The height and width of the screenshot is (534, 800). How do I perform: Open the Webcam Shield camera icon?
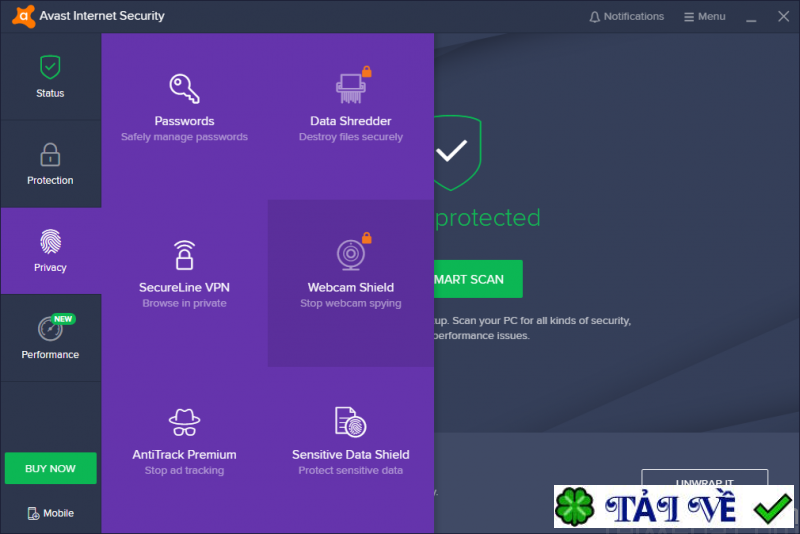[x=351, y=255]
